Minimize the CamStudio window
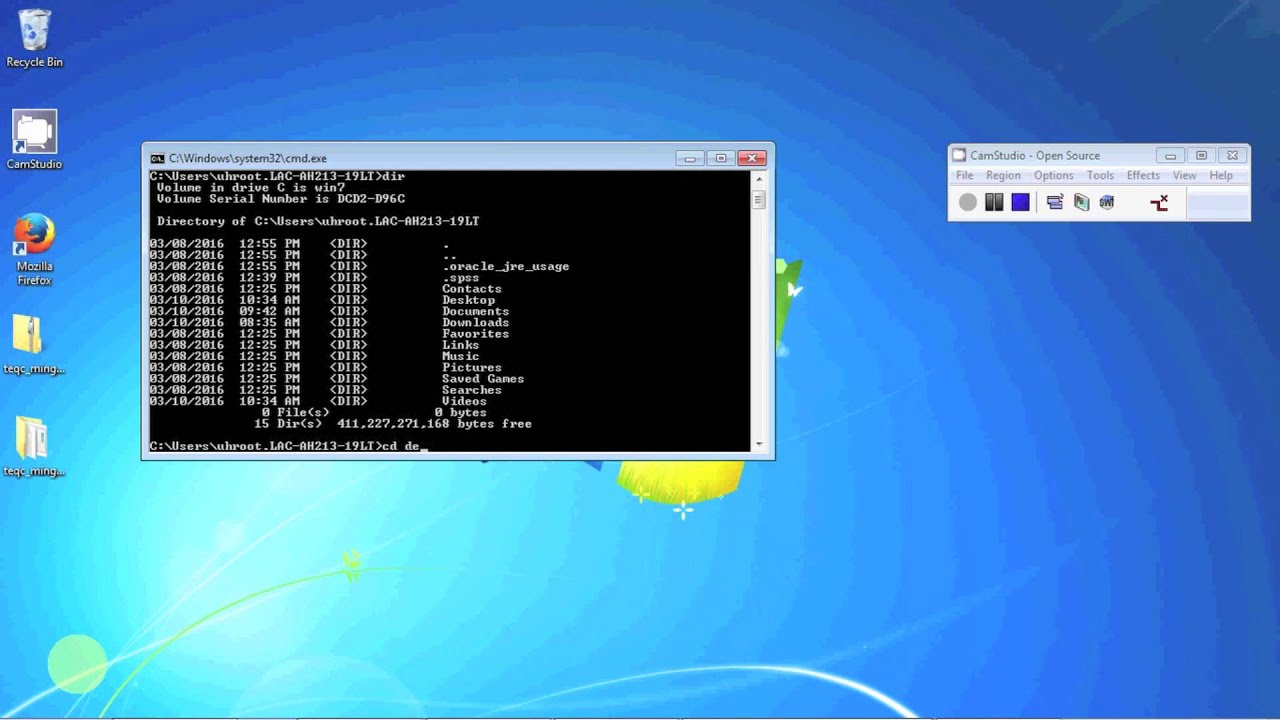 pyautogui.click(x=1170, y=155)
